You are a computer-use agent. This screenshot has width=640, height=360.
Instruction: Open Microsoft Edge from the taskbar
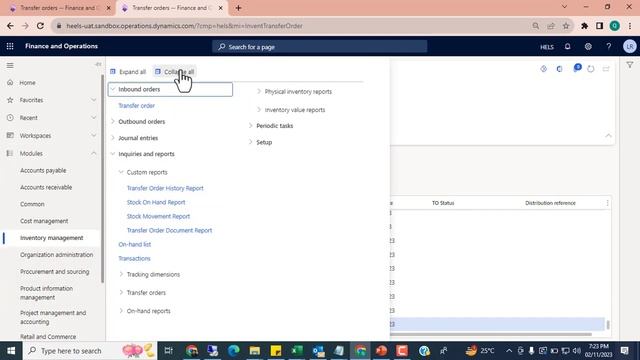point(233,351)
